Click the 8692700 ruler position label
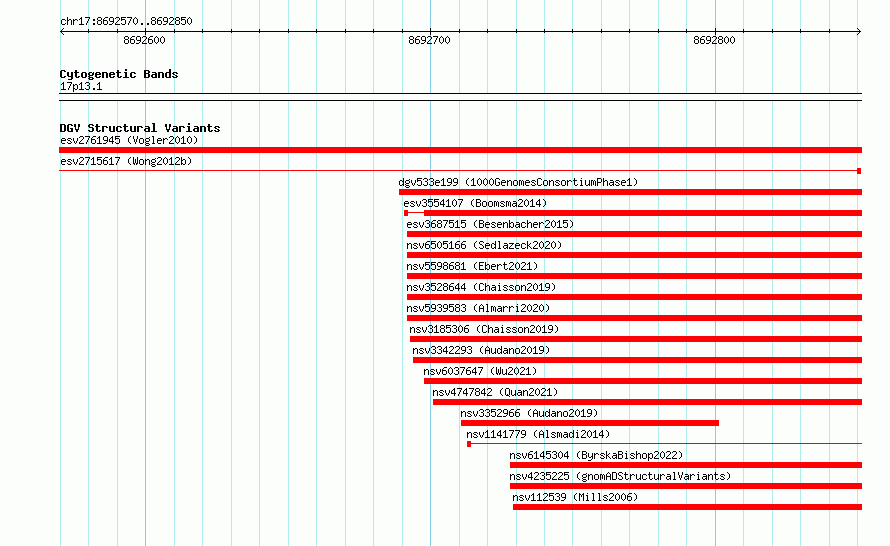This screenshot has height=546, width=890. click(429, 40)
